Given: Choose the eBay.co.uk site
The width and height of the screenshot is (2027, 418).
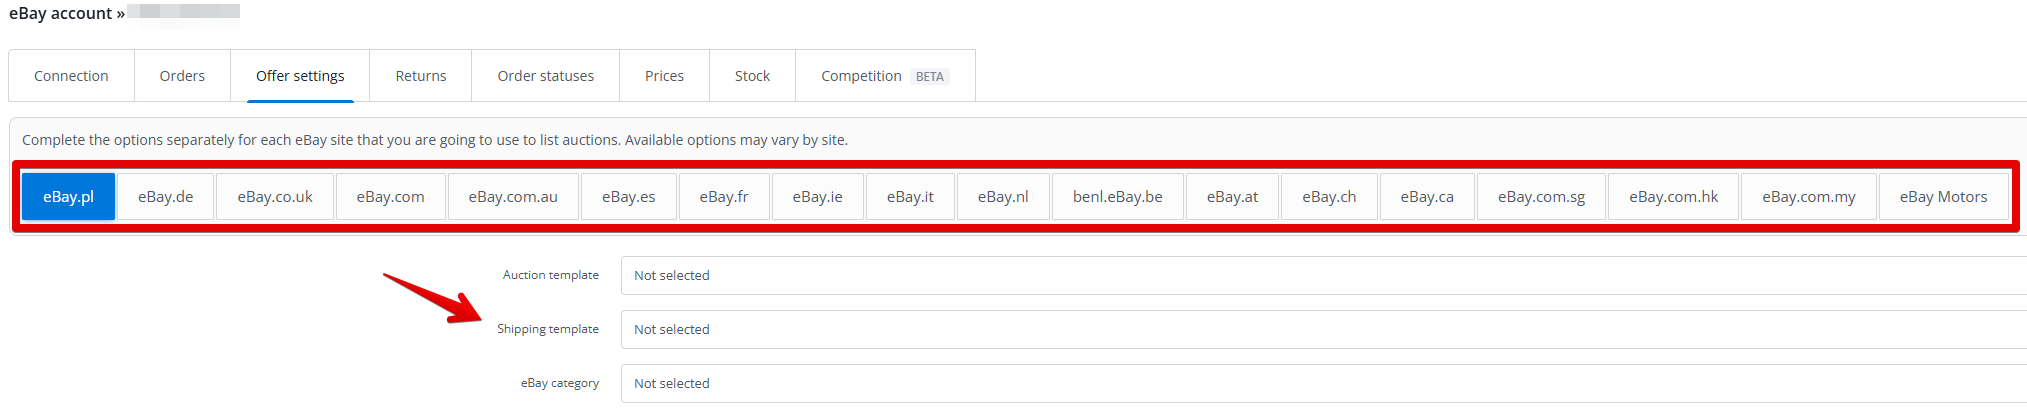Looking at the screenshot, I should [x=275, y=197].
